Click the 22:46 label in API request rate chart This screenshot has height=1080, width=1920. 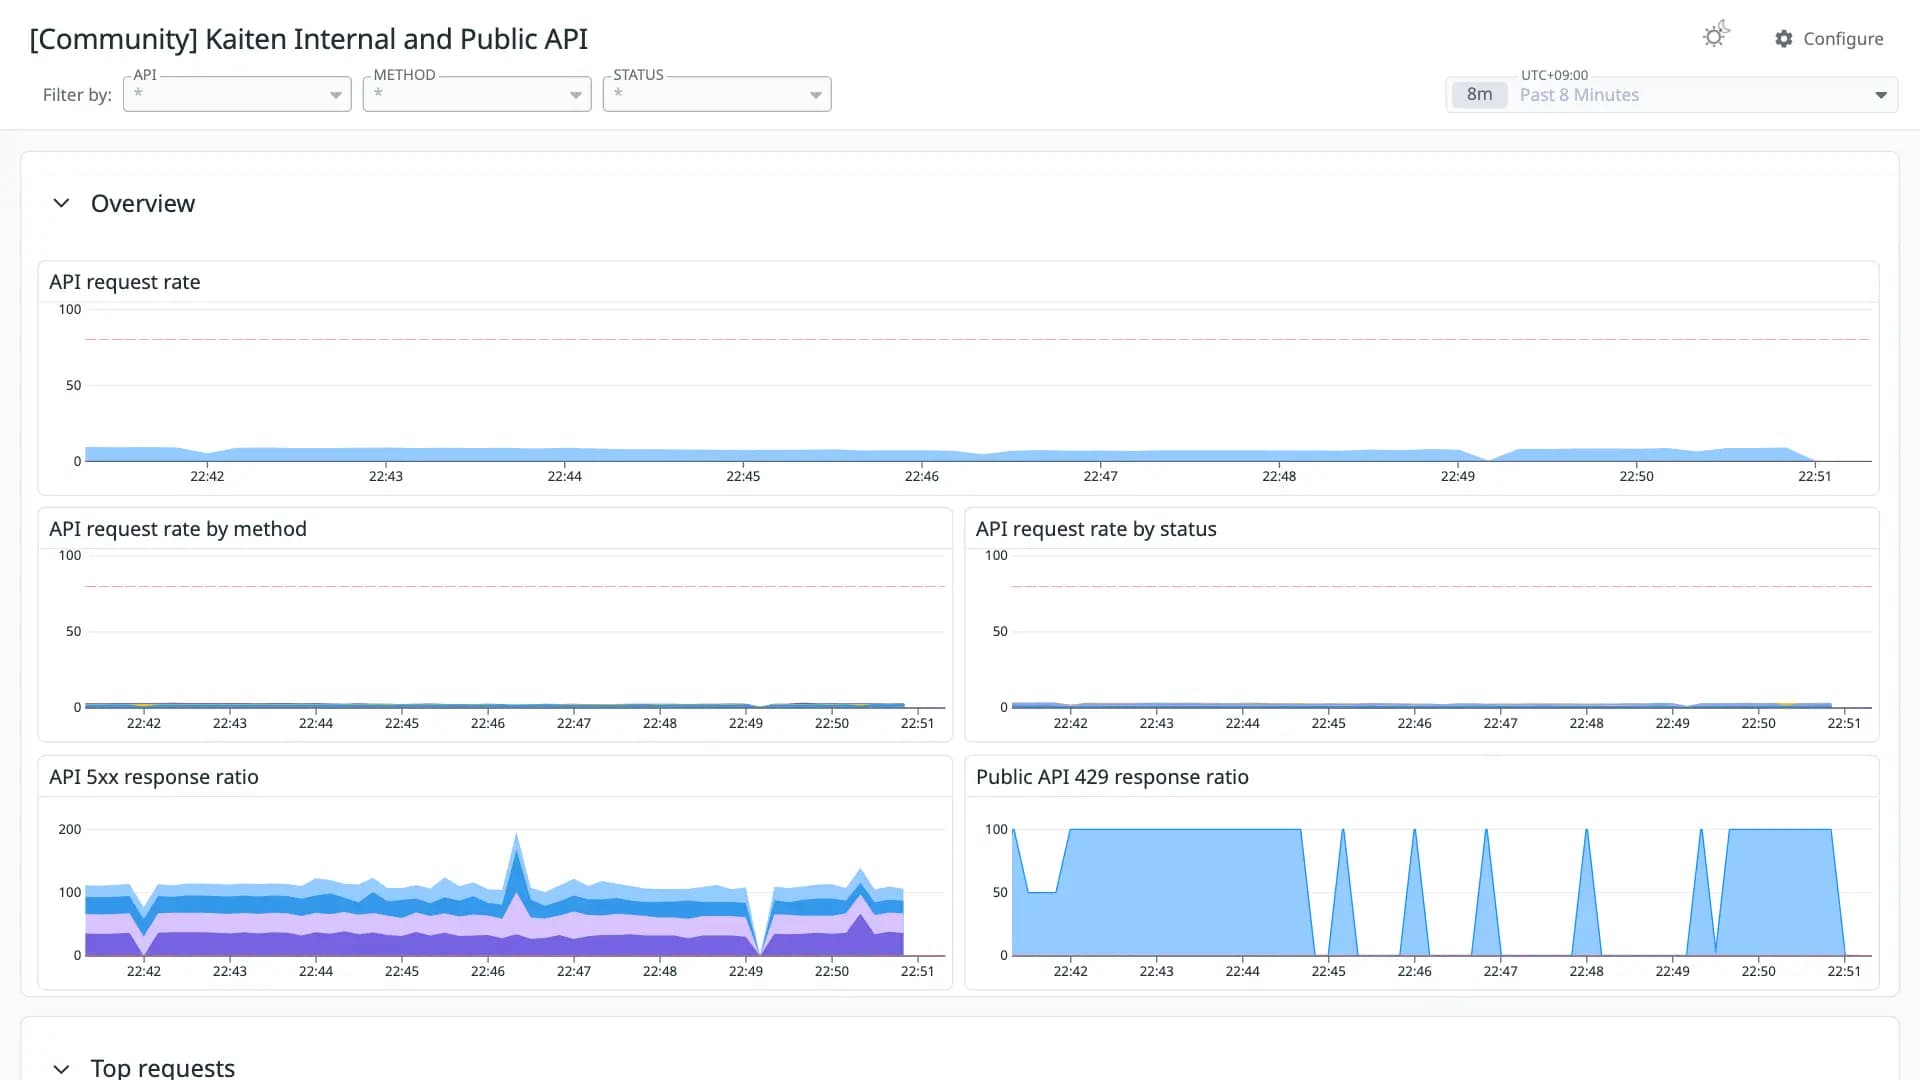pos(921,476)
